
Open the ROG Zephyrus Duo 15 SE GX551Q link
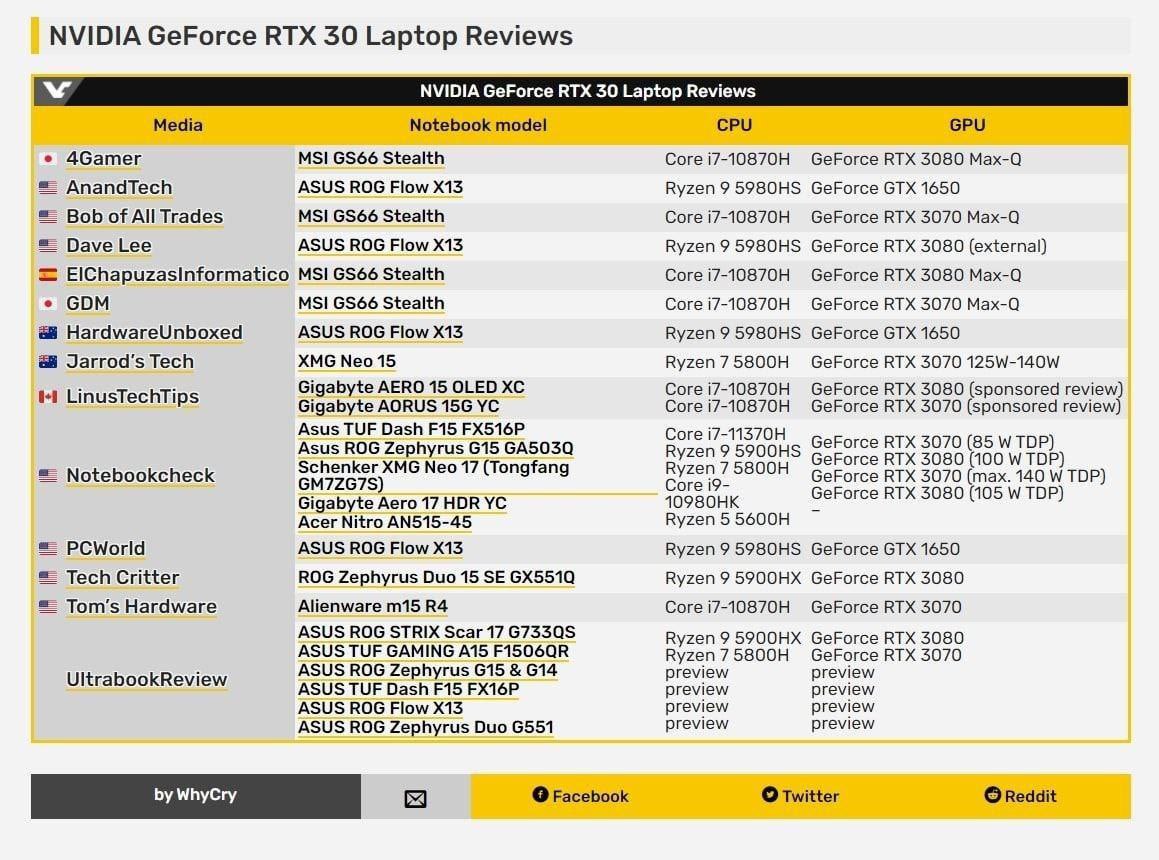tap(436, 578)
